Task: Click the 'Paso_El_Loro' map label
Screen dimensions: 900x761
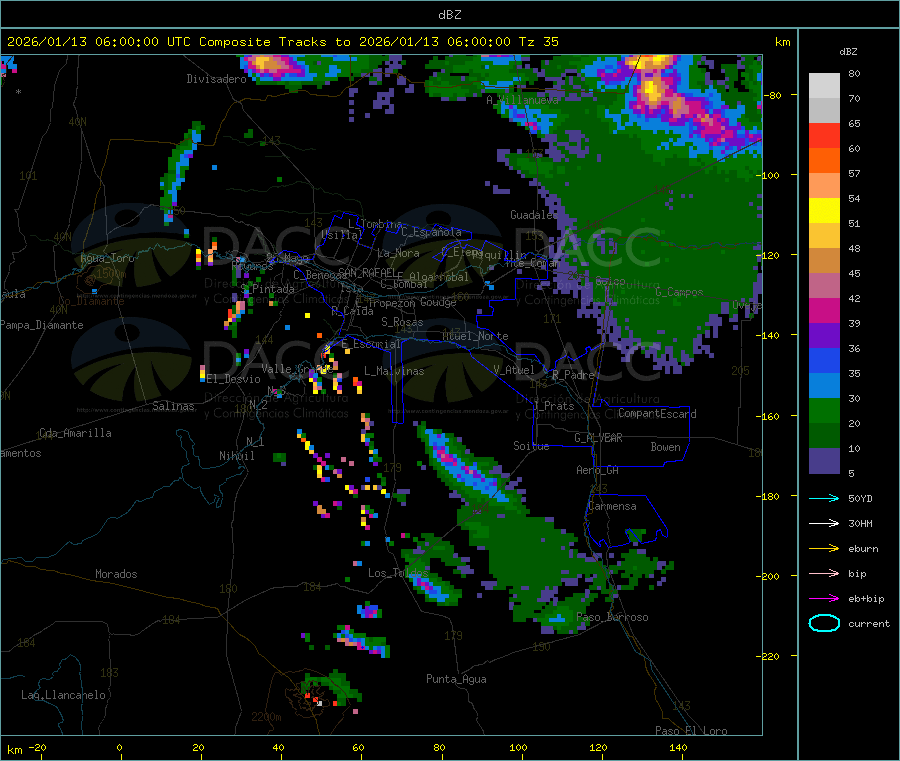Action: (691, 731)
